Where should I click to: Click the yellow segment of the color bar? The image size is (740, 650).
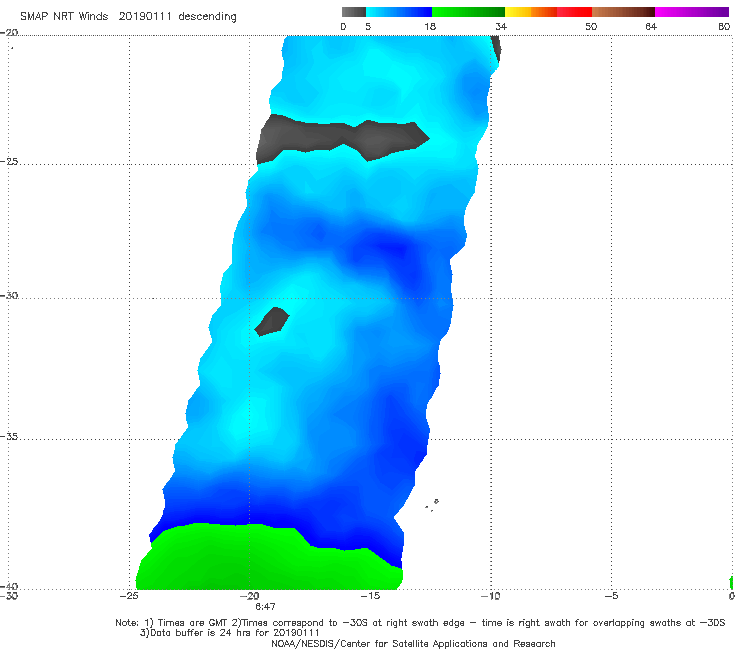[518, 12]
